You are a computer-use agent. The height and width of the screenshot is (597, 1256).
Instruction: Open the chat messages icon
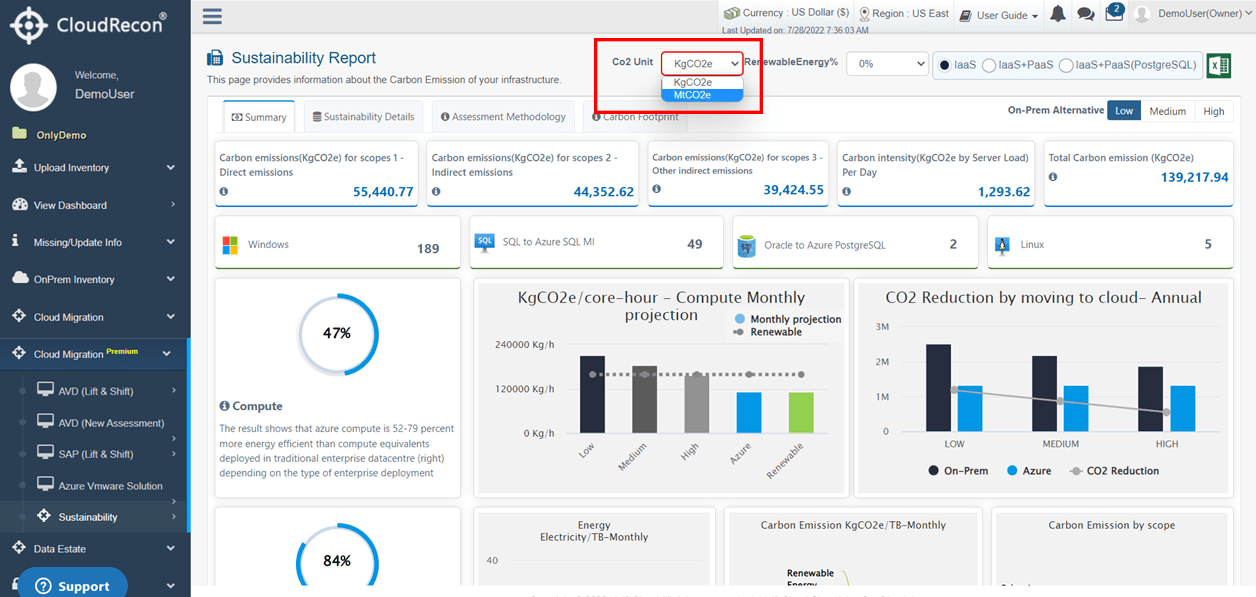(x=1085, y=14)
